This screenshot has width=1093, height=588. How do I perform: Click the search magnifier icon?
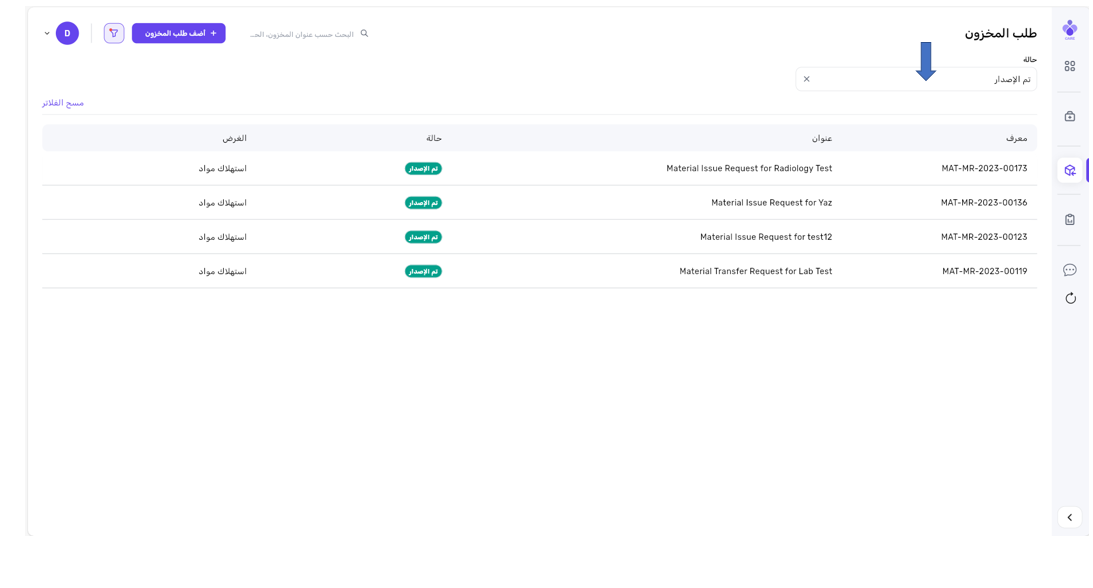(x=364, y=34)
